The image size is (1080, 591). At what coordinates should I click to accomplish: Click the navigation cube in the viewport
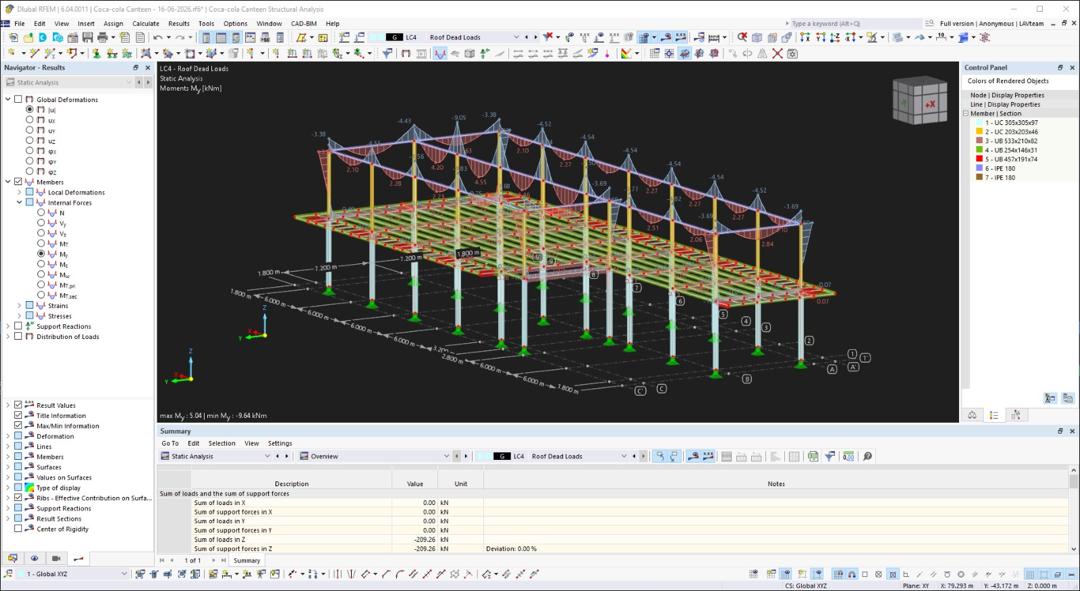click(920, 101)
